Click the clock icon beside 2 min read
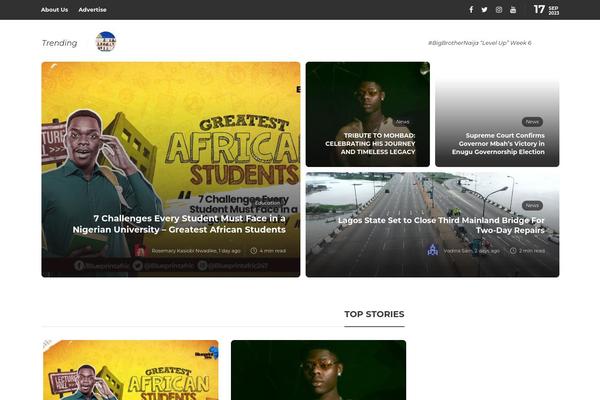600x400 pixels. [x=513, y=251]
